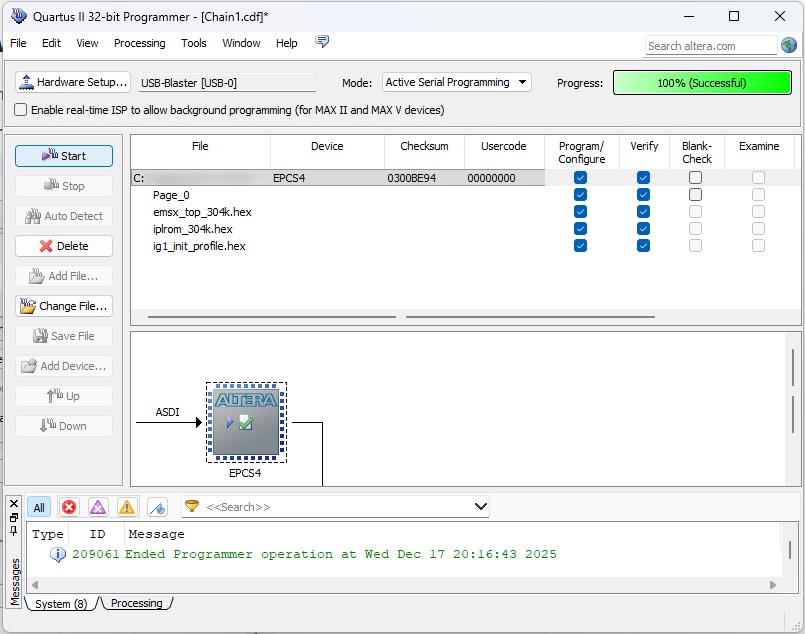Viewport: 805px width, 634px height.
Task: Switch to the Processing messages tab
Action: [x=137, y=603]
